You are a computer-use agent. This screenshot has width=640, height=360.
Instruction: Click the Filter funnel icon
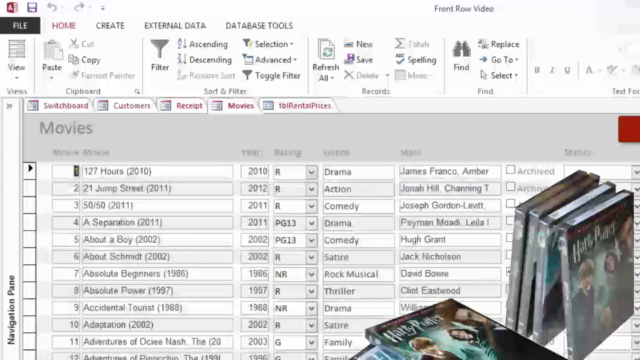coord(160,49)
